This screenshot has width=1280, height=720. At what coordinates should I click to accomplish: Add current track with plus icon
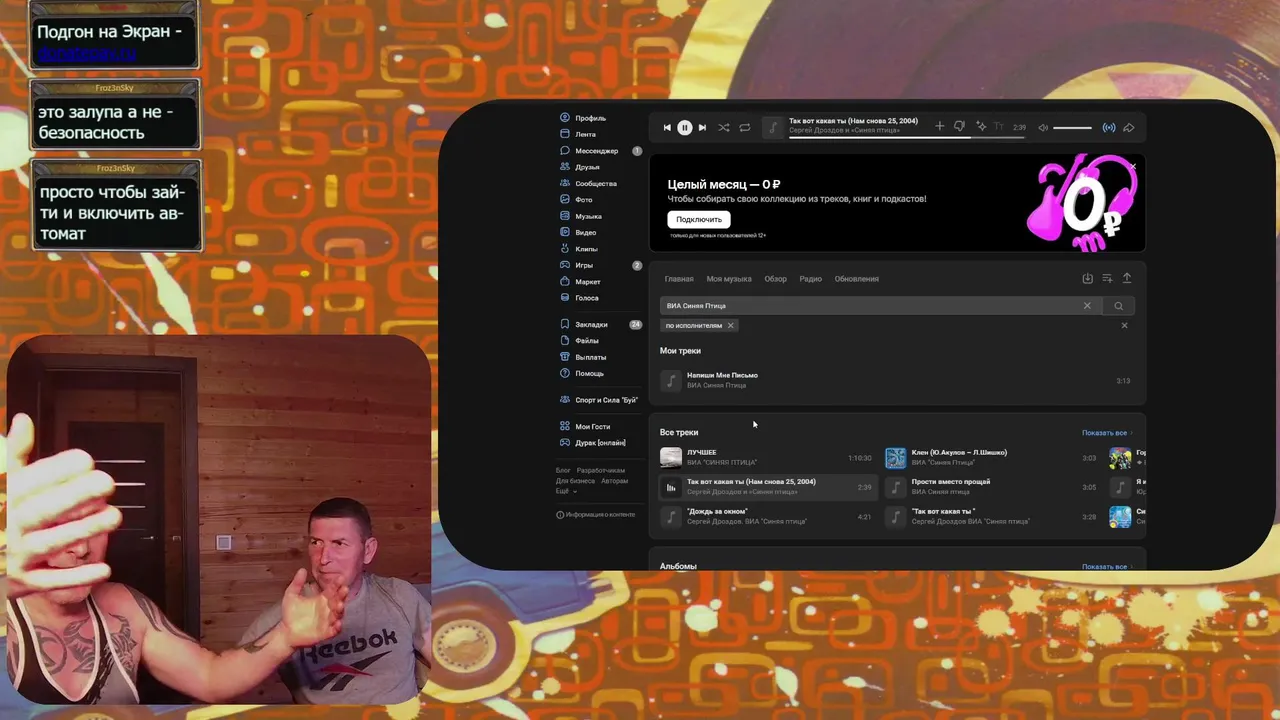[x=939, y=127]
